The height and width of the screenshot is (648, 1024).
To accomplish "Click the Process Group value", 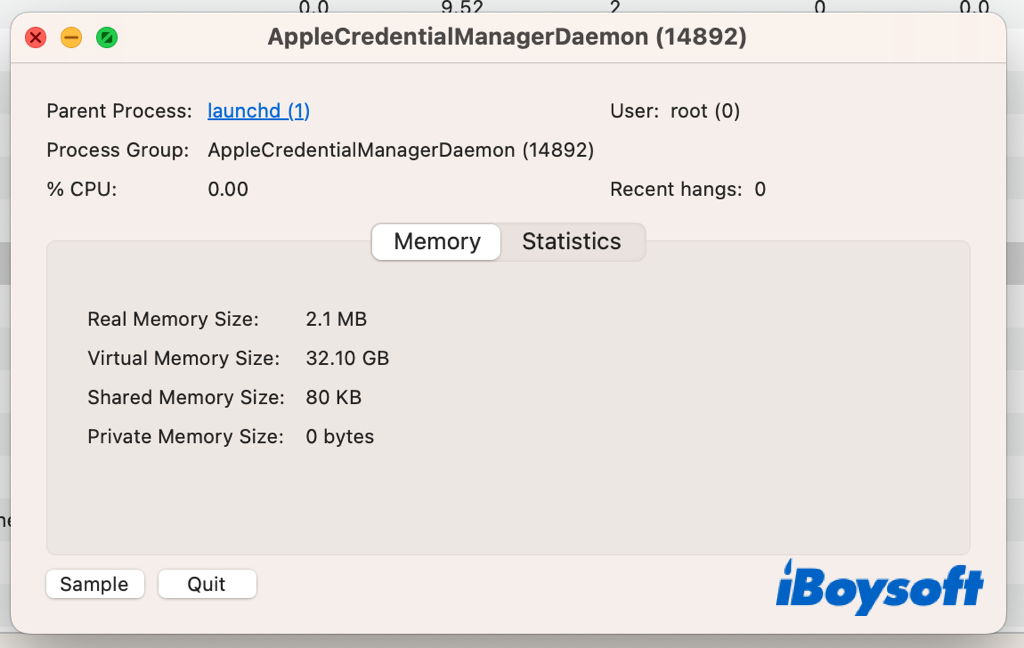I will [400, 149].
